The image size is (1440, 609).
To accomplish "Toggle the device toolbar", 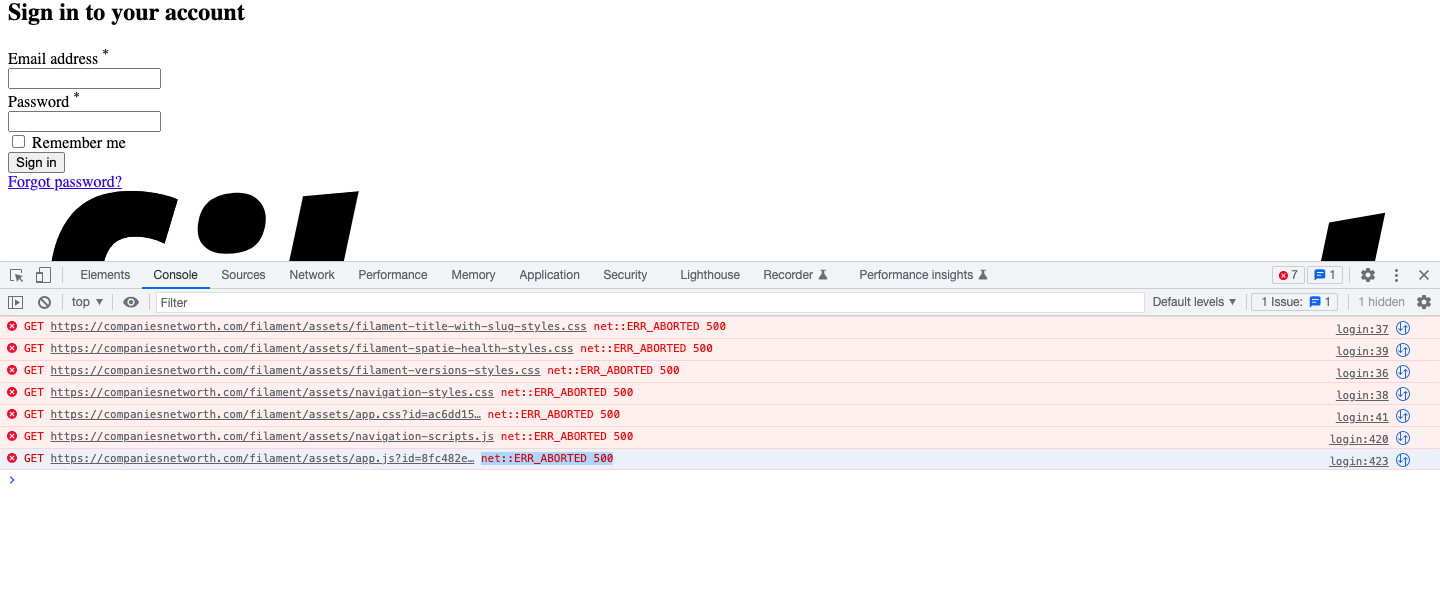I will 41,274.
